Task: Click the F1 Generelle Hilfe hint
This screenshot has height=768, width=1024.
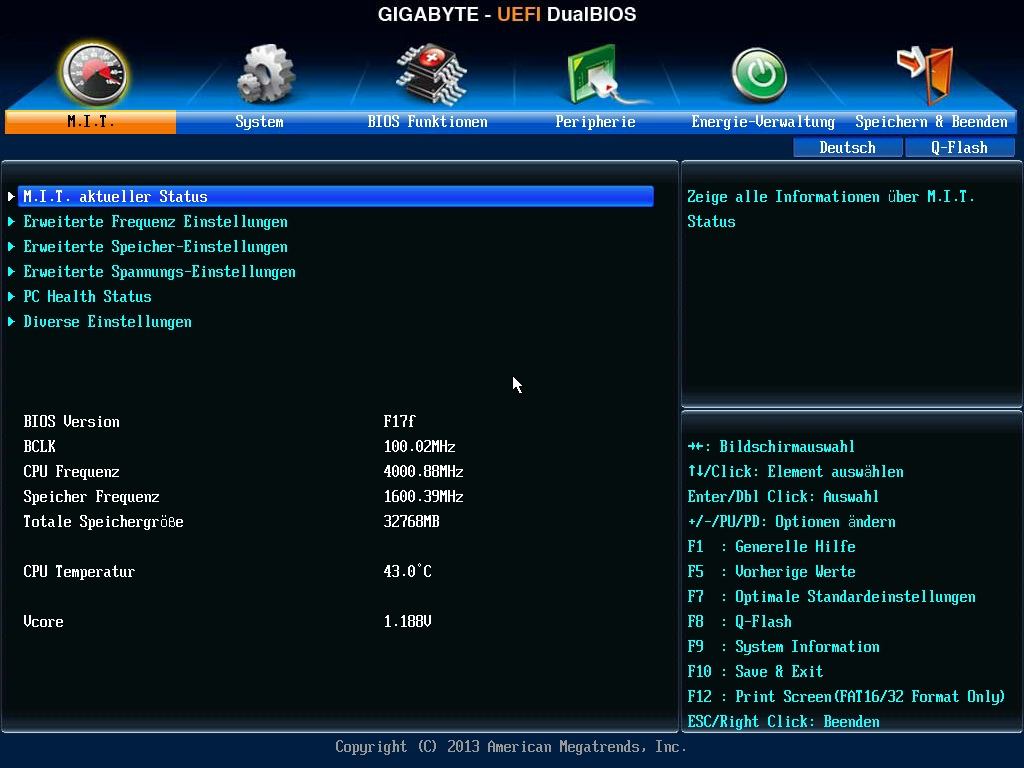Action: [x=771, y=547]
